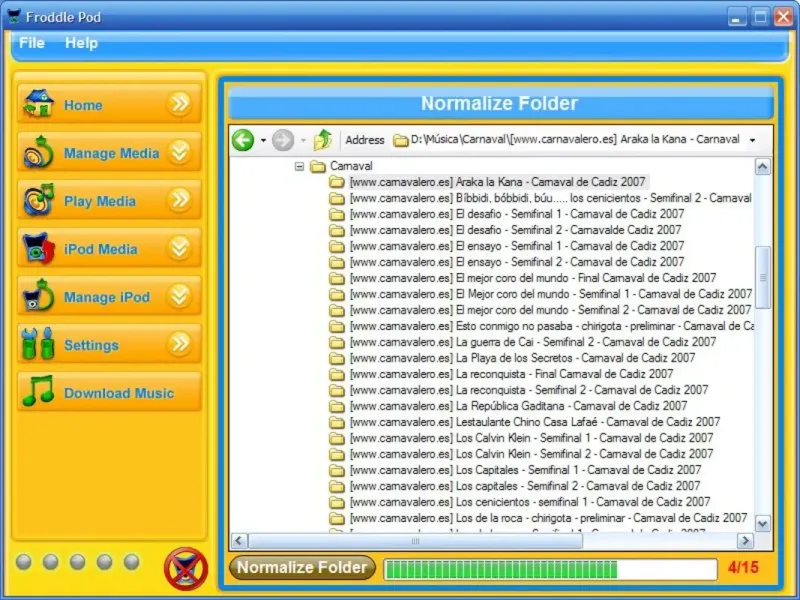This screenshot has height=600, width=800.
Task: Select El mejor coro del mundo Final
Action: coord(533,278)
